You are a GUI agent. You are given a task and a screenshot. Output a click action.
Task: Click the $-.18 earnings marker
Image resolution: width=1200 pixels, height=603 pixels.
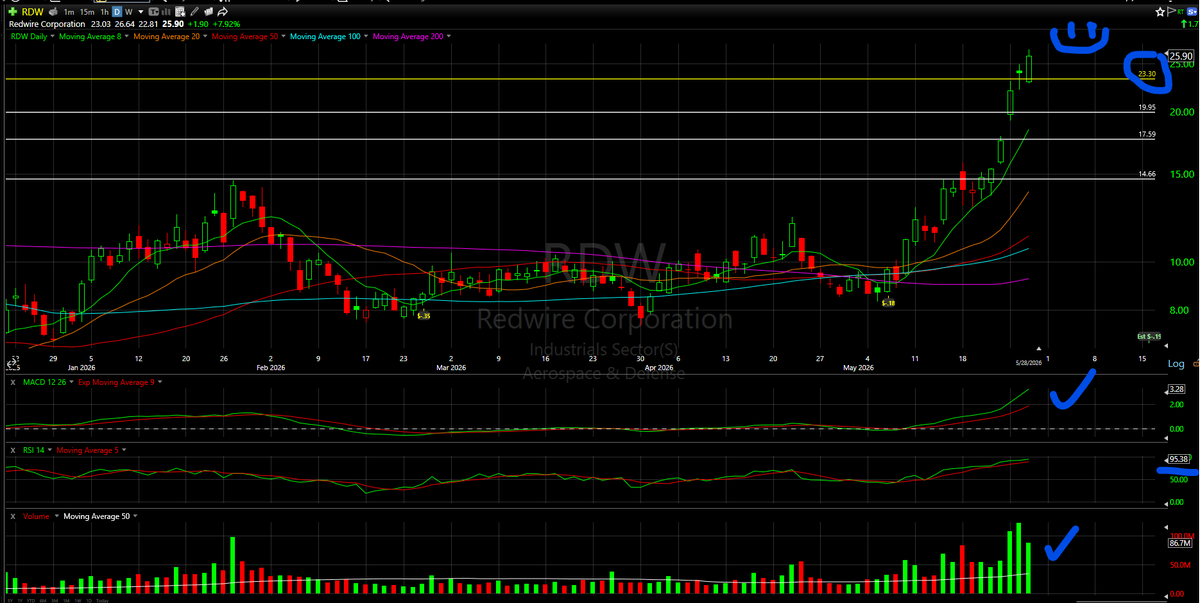tap(888, 303)
